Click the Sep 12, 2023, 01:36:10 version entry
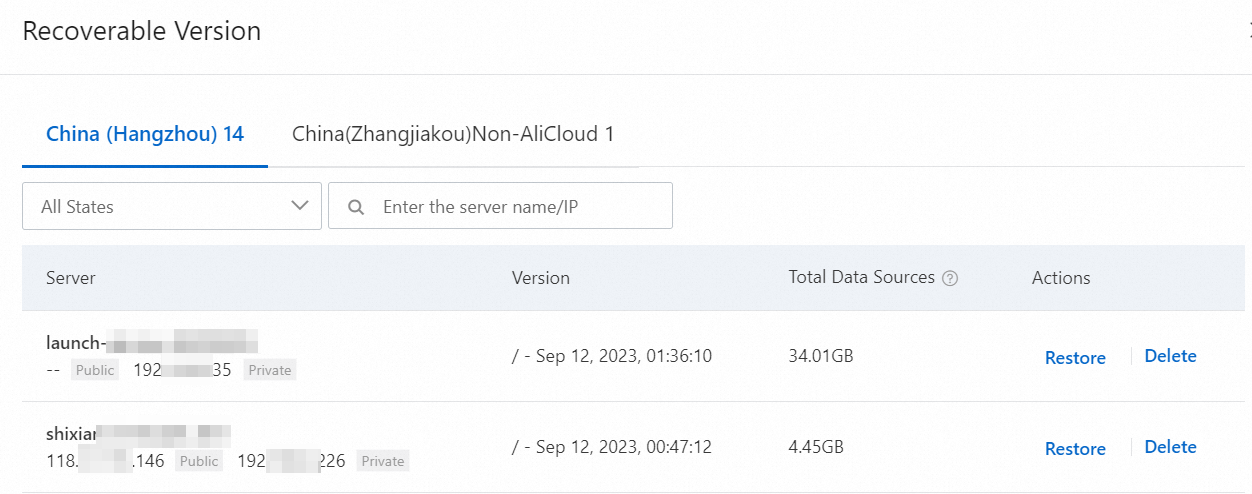 coord(612,356)
